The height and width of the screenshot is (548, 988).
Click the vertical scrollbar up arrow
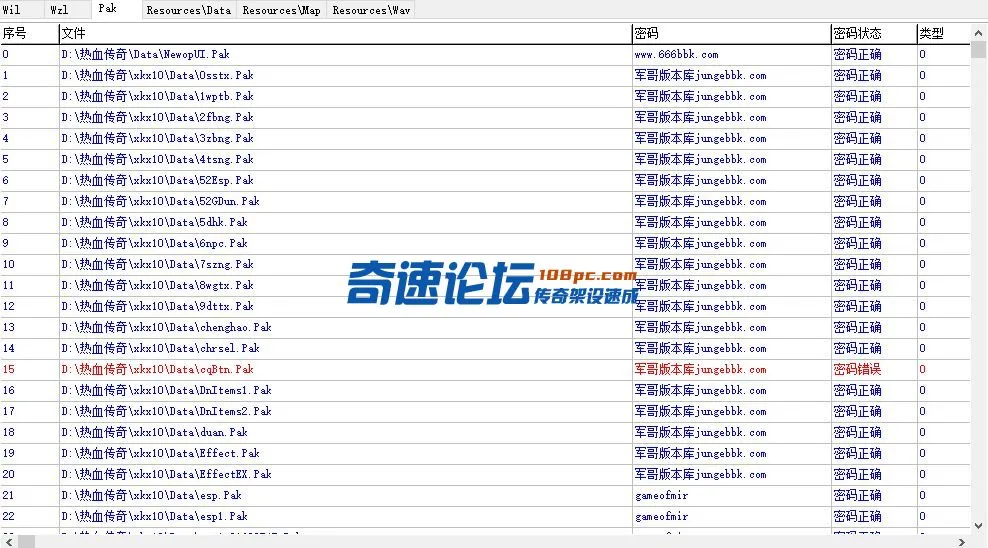click(x=978, y=33)
